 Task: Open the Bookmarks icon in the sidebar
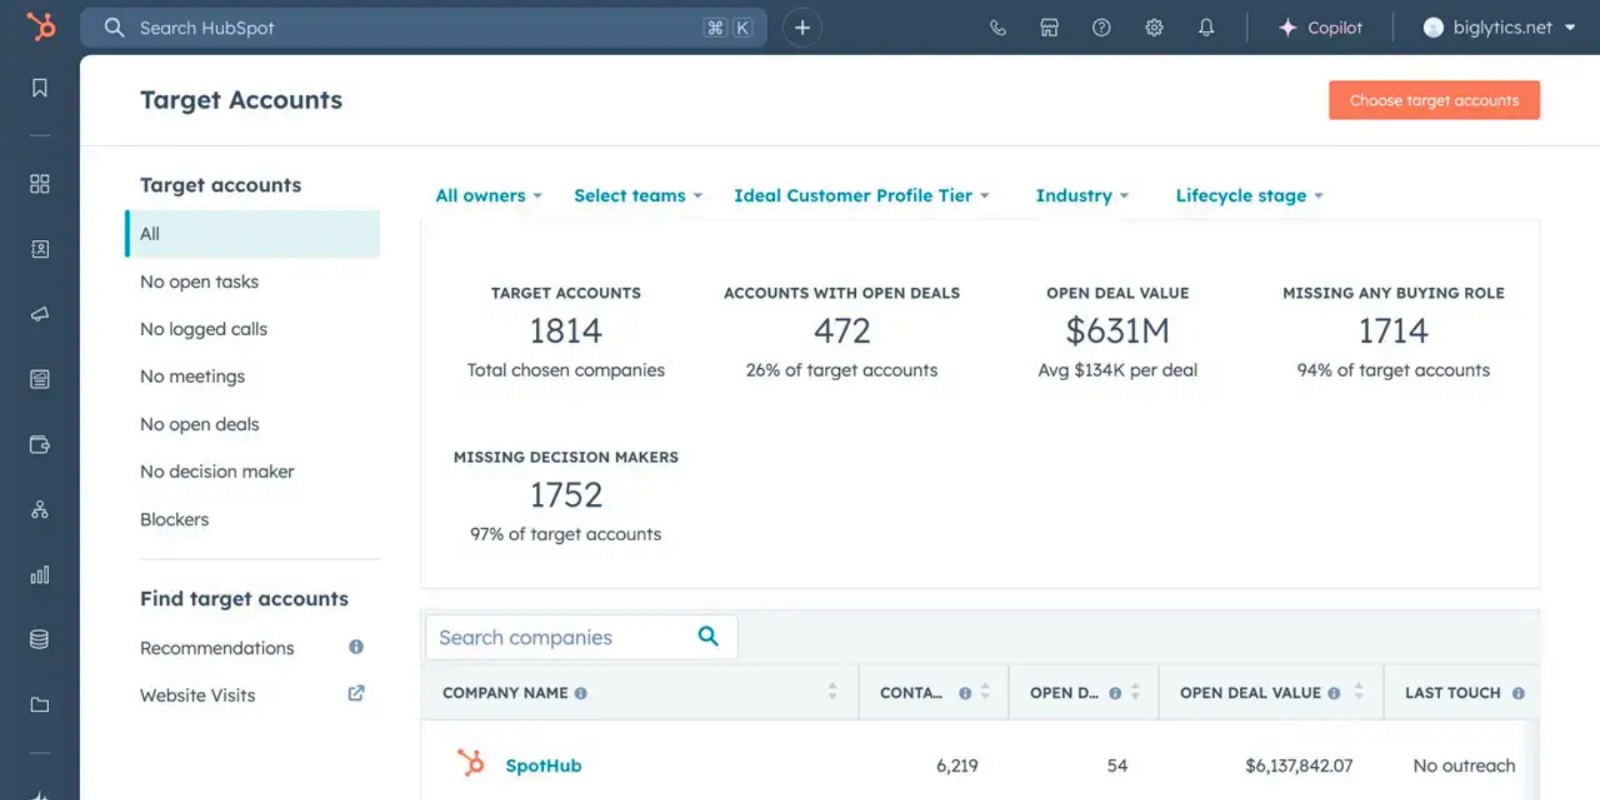tap(40, 88)
